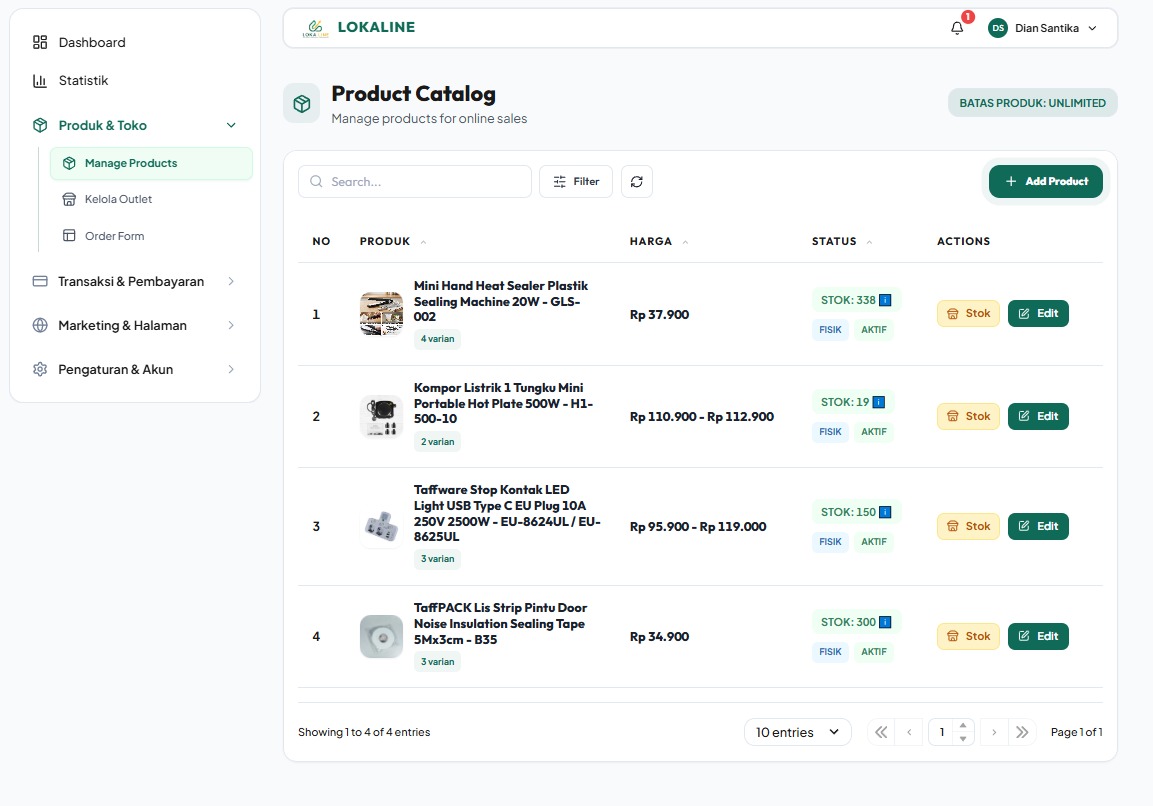The image size is (1153, 806).
Task: Click Stok button for Taffware Stop Kontak
Action: pos(968,526)
